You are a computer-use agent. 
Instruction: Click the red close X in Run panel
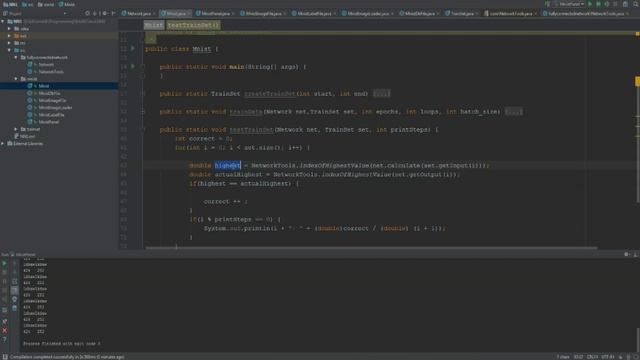[x=4, y=330]
